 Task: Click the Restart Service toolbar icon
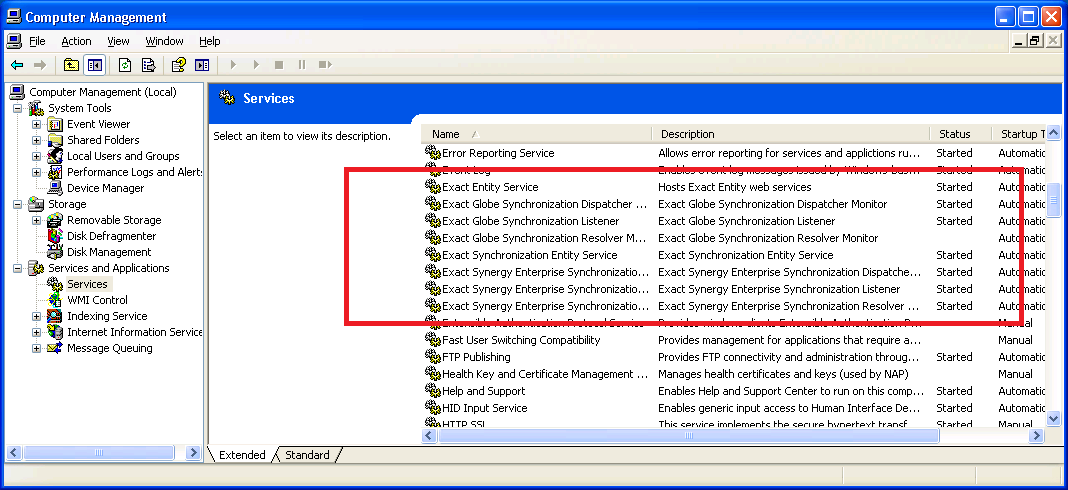[325, 65]
